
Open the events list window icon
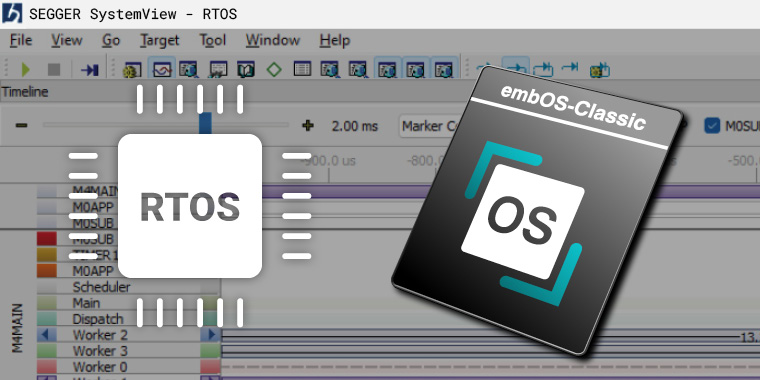point(302,69)
